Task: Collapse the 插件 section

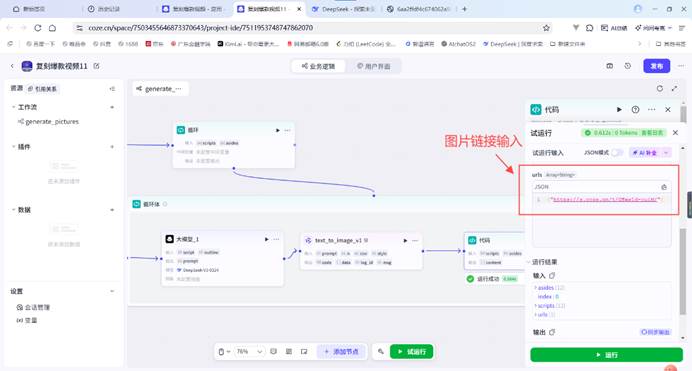Action: point(13,146)
